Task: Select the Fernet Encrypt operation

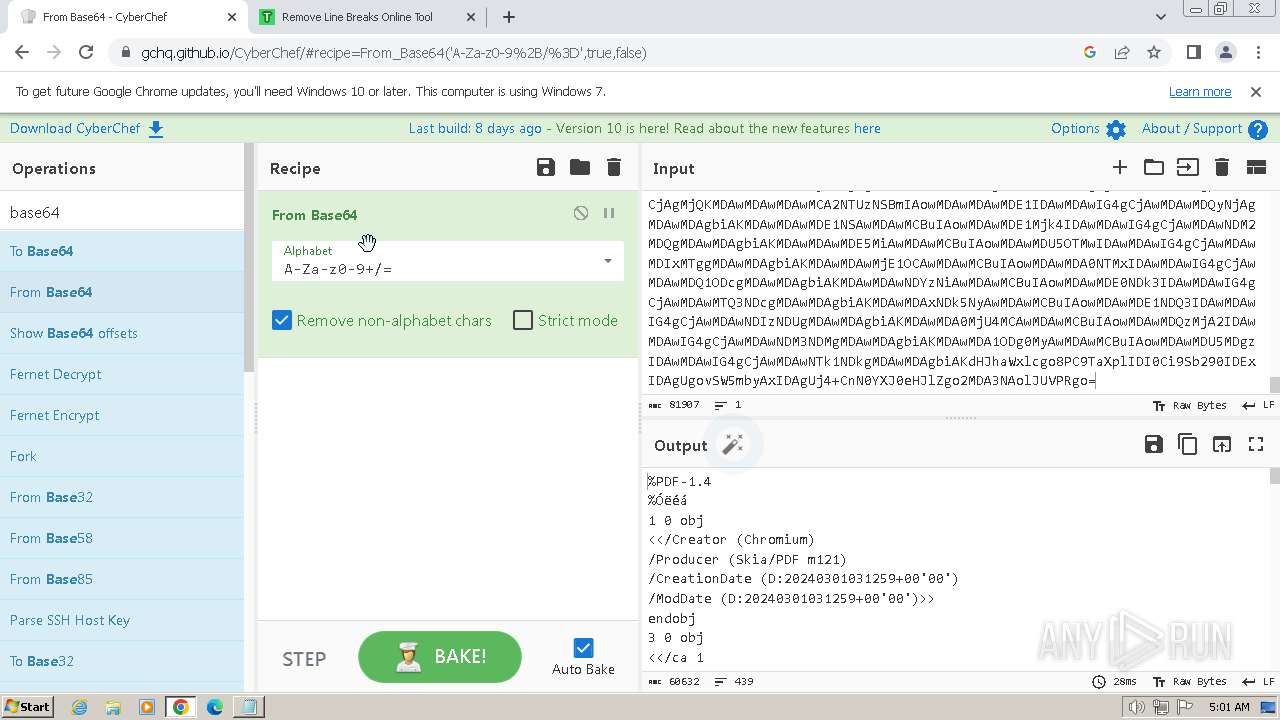Action: click(x=122, y=415)
